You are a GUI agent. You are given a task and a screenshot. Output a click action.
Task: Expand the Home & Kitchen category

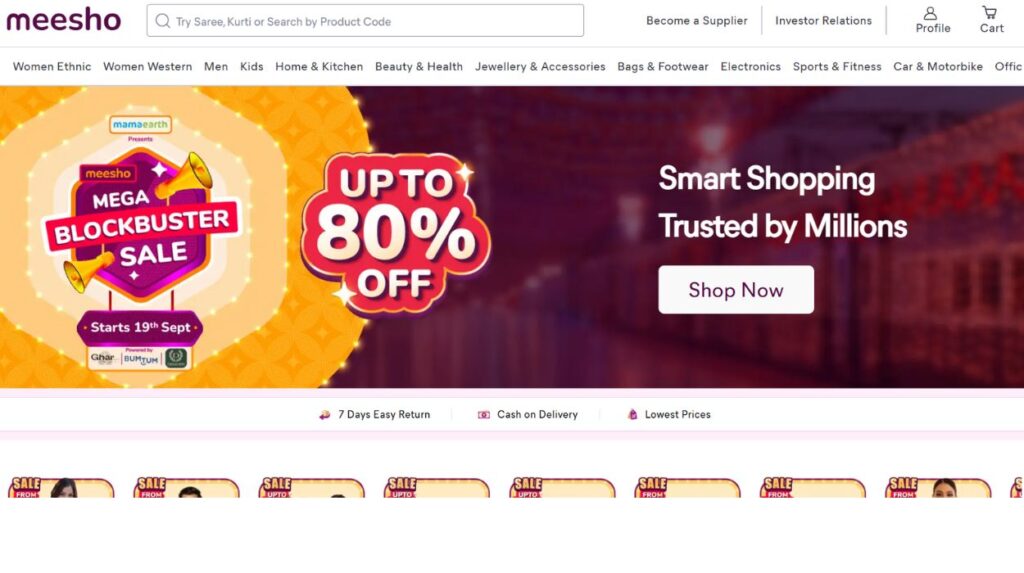[319, 67]
